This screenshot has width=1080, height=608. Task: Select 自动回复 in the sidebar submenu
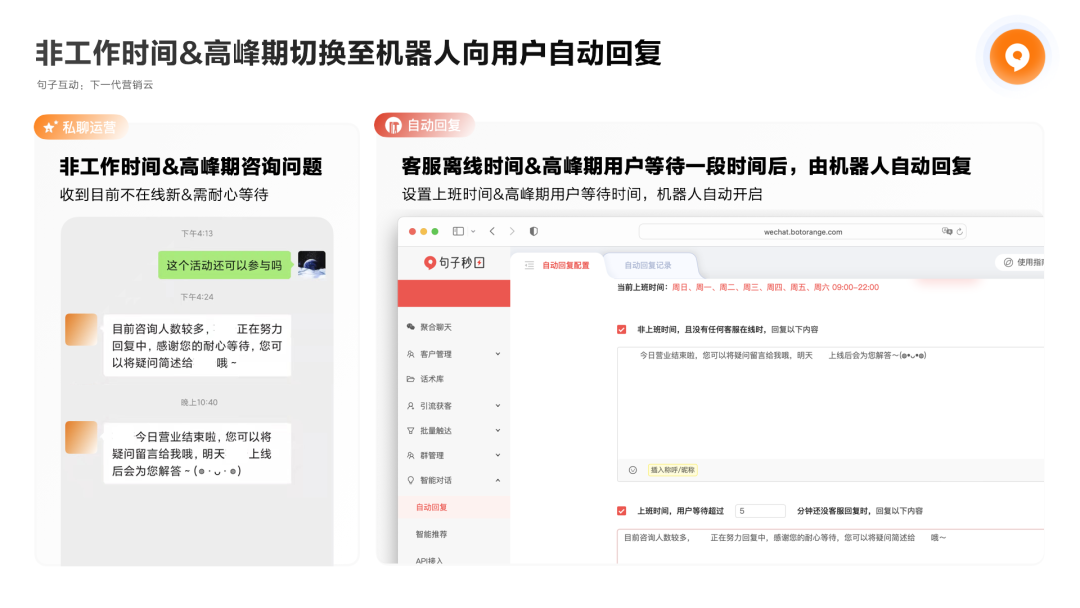tap(454, 507)
